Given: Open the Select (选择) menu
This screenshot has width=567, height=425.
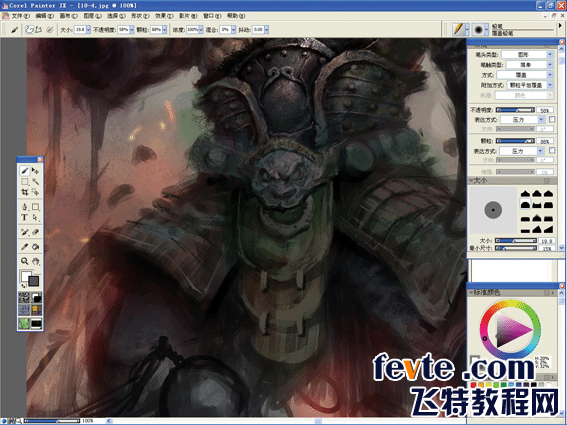Looking at the screenshot, I should (116, 16).
